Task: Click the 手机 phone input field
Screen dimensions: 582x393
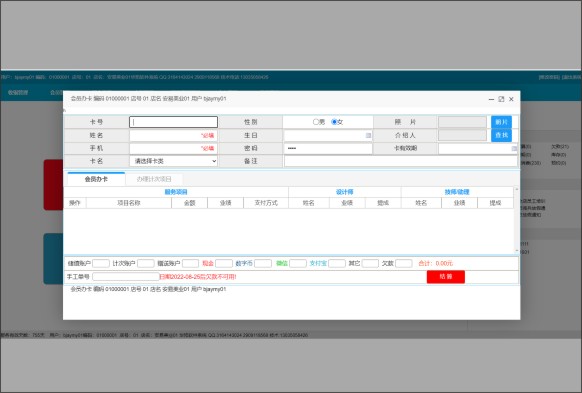Action: 173,148
